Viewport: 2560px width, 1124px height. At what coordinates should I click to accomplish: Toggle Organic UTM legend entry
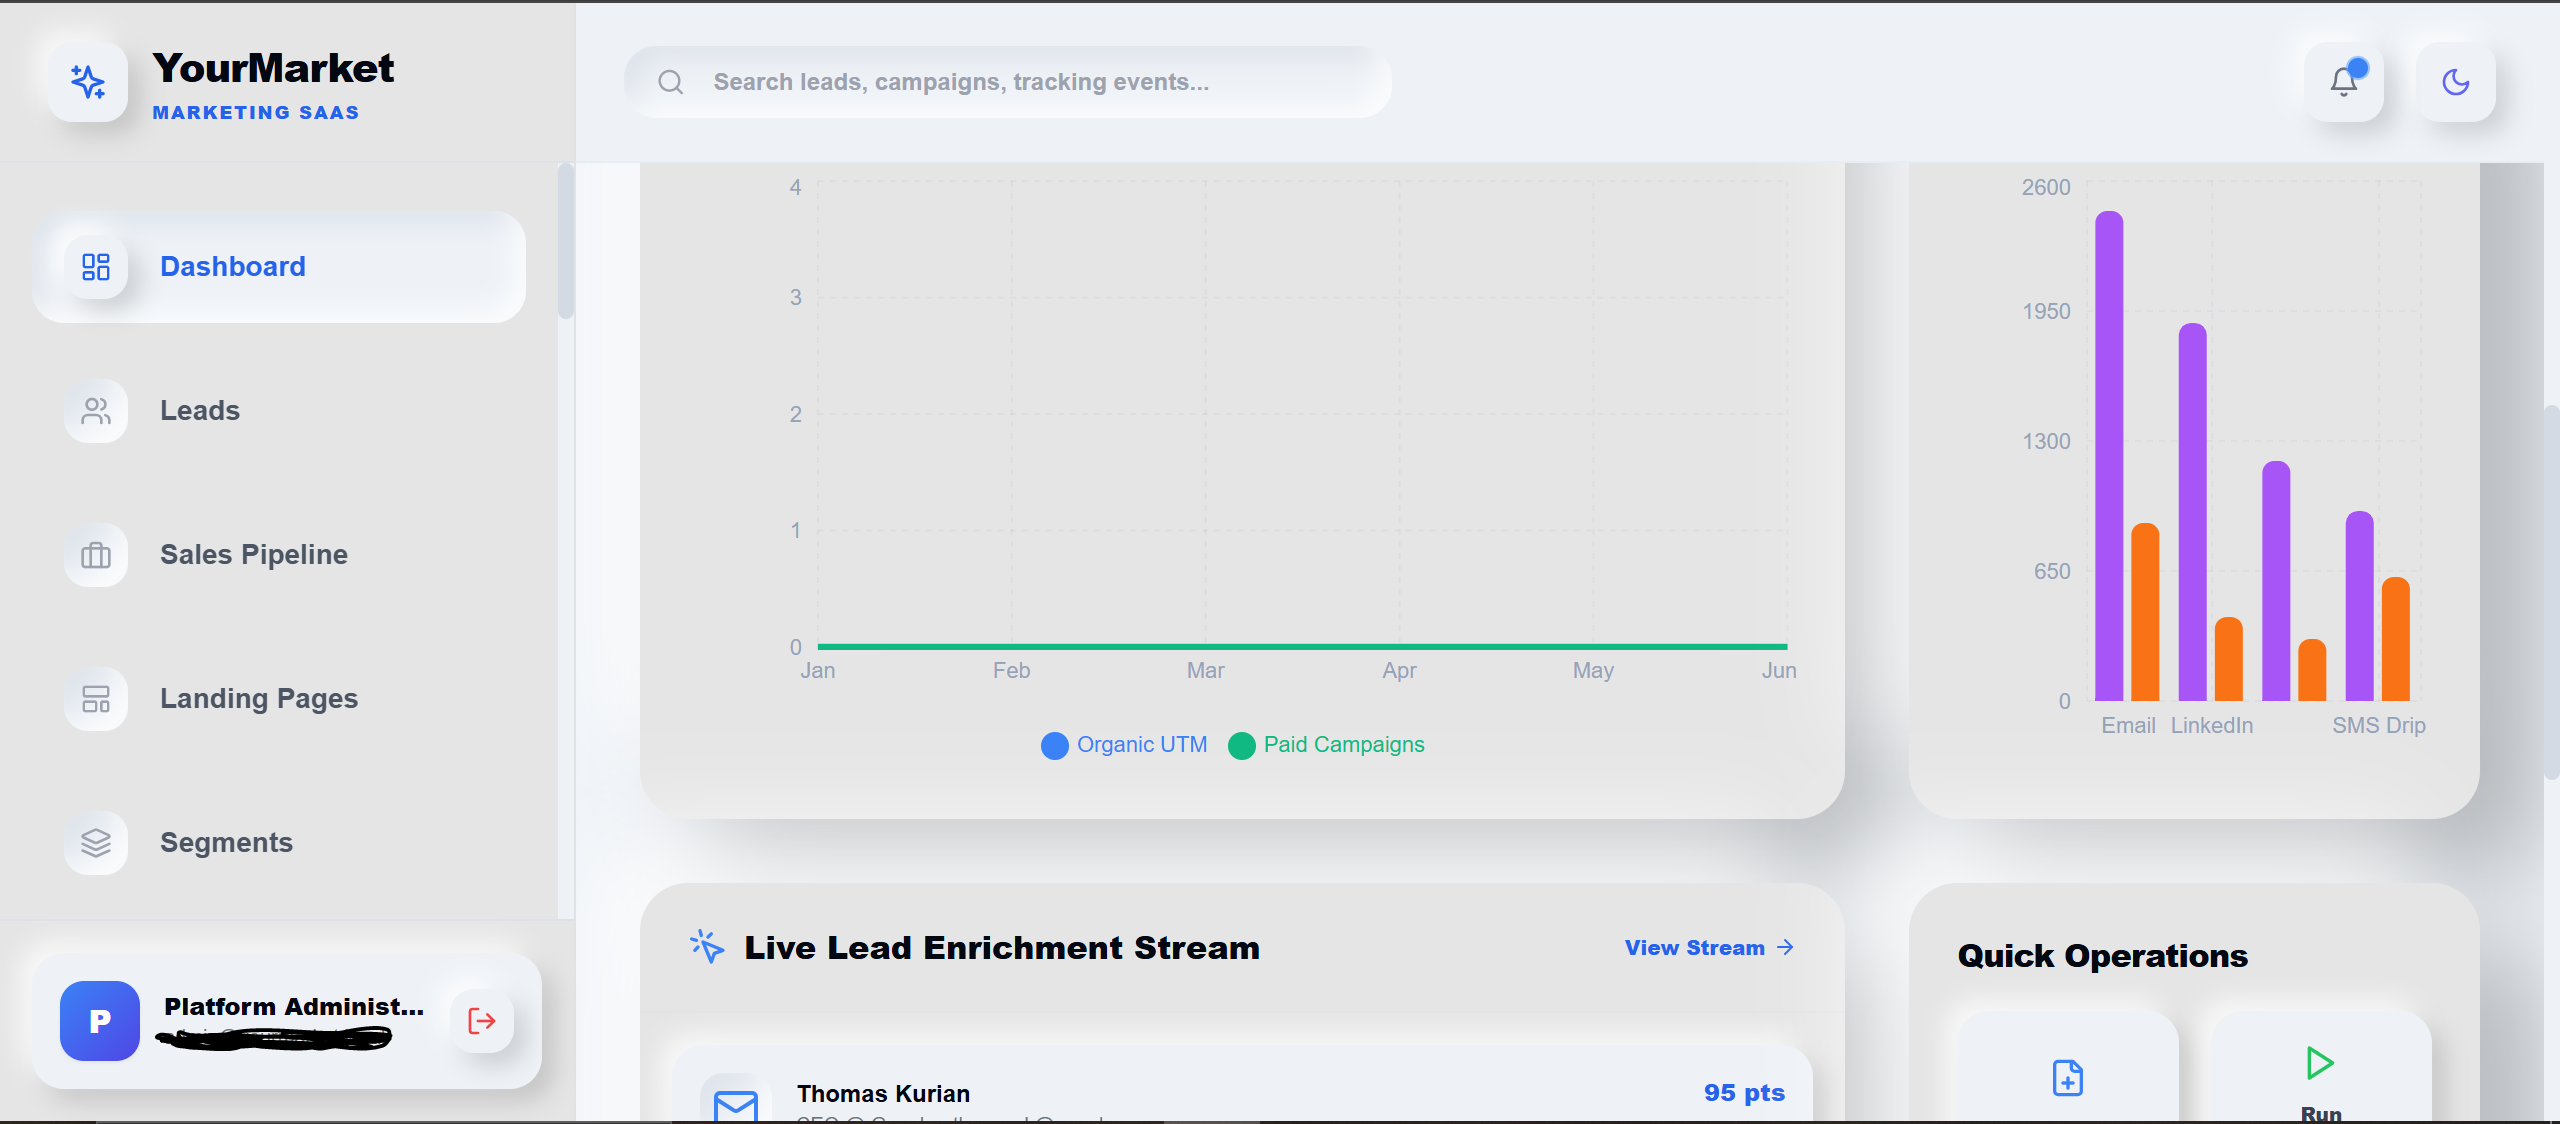coord(1124,745)
